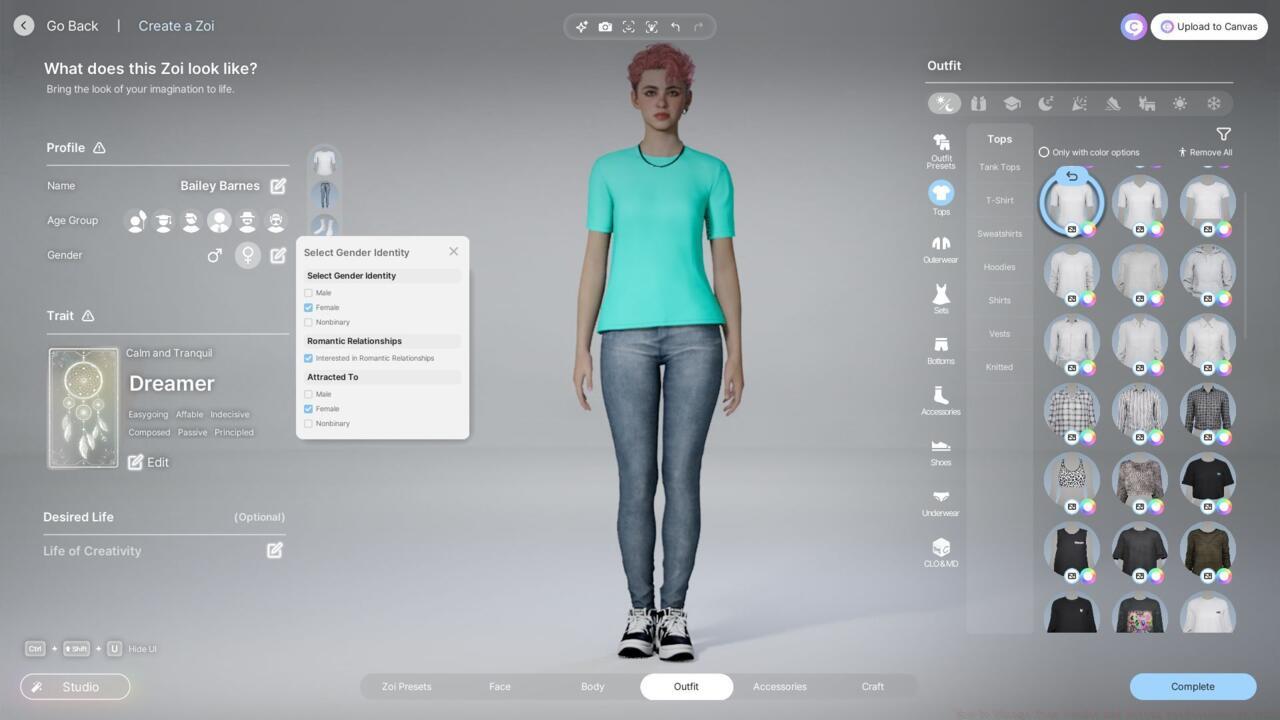This screenshot has height=720, width=1280.
Task: Open the Shoes category in outfit sidebar
Action: pos(940,449)
